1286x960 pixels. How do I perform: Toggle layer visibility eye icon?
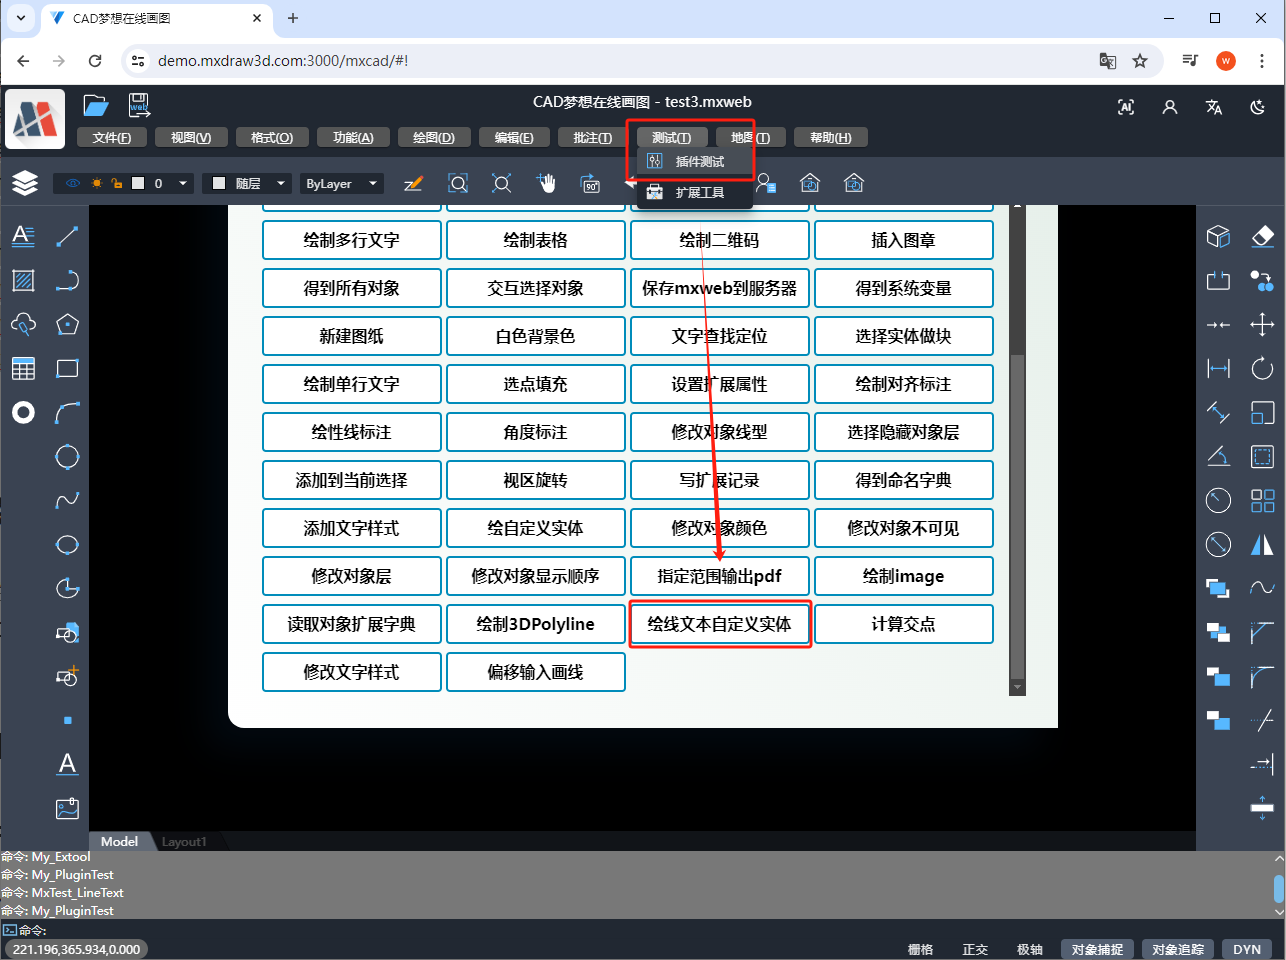[x=72, y=184]
